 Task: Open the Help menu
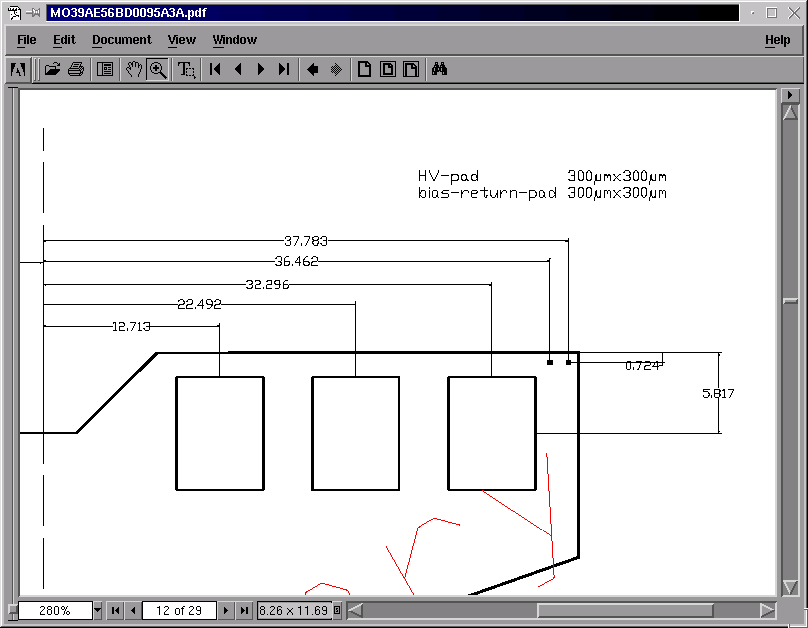click(x=777, y=40)
